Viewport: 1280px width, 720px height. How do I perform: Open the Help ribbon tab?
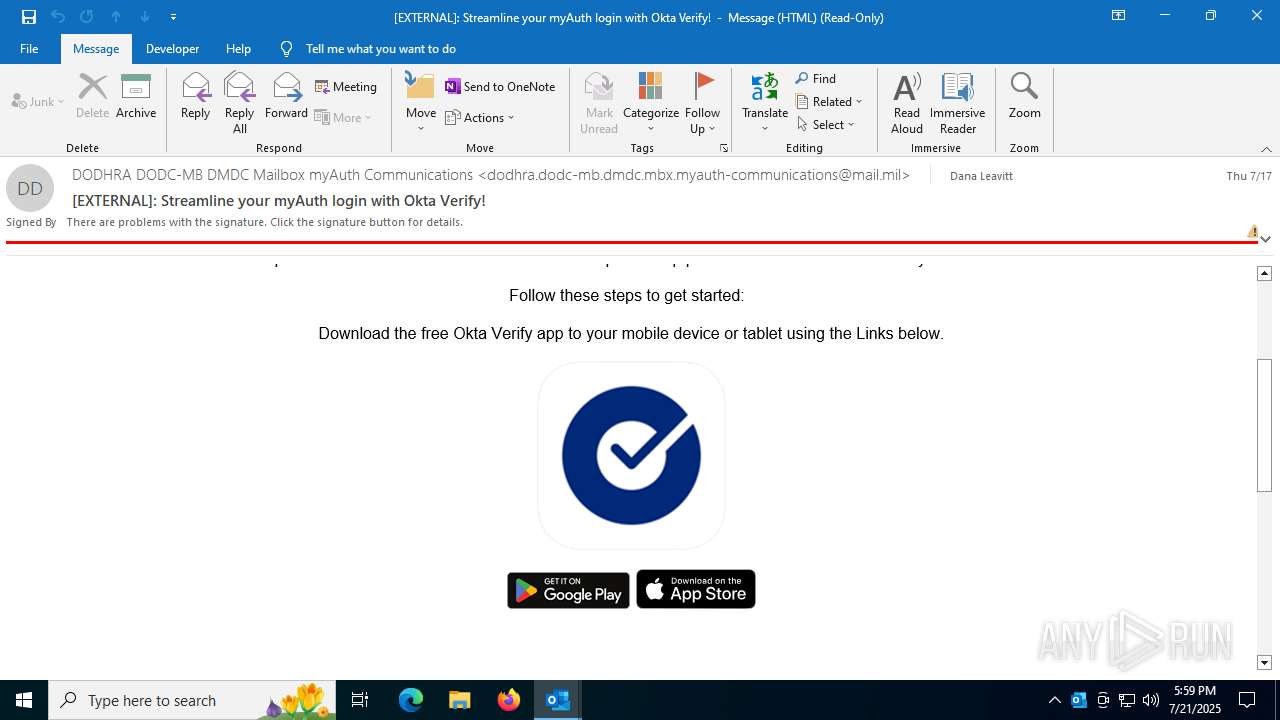(238, 48)
